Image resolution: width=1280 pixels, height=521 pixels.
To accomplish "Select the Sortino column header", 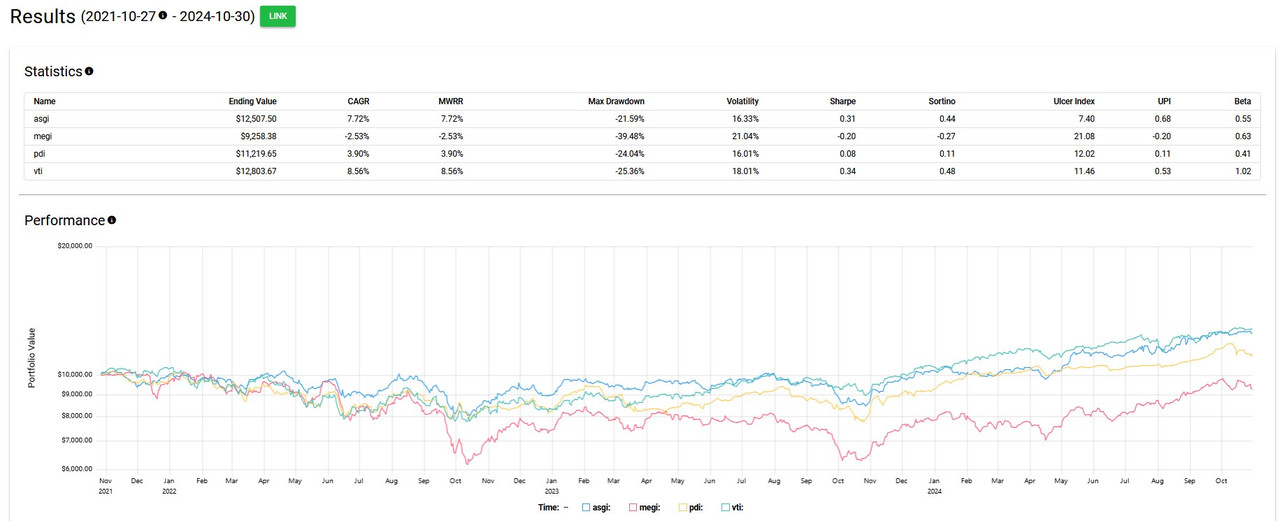I will 940,101.
